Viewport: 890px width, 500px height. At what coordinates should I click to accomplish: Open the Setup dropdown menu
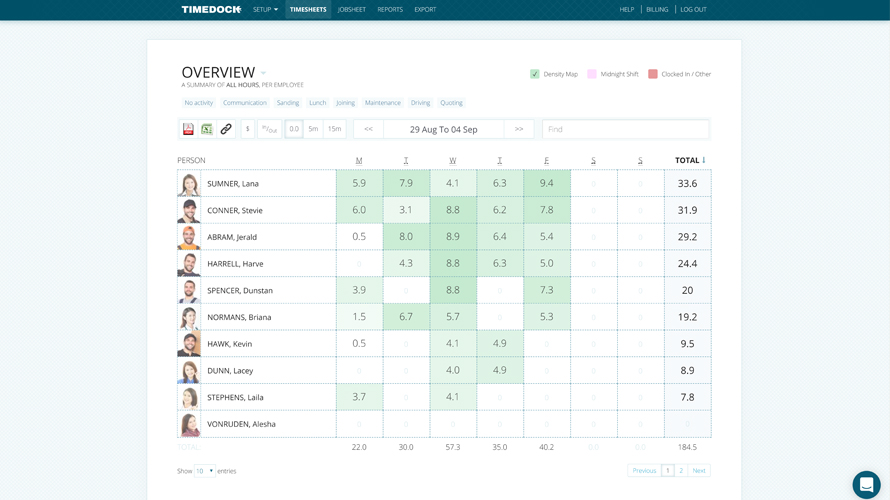point(265,10)
